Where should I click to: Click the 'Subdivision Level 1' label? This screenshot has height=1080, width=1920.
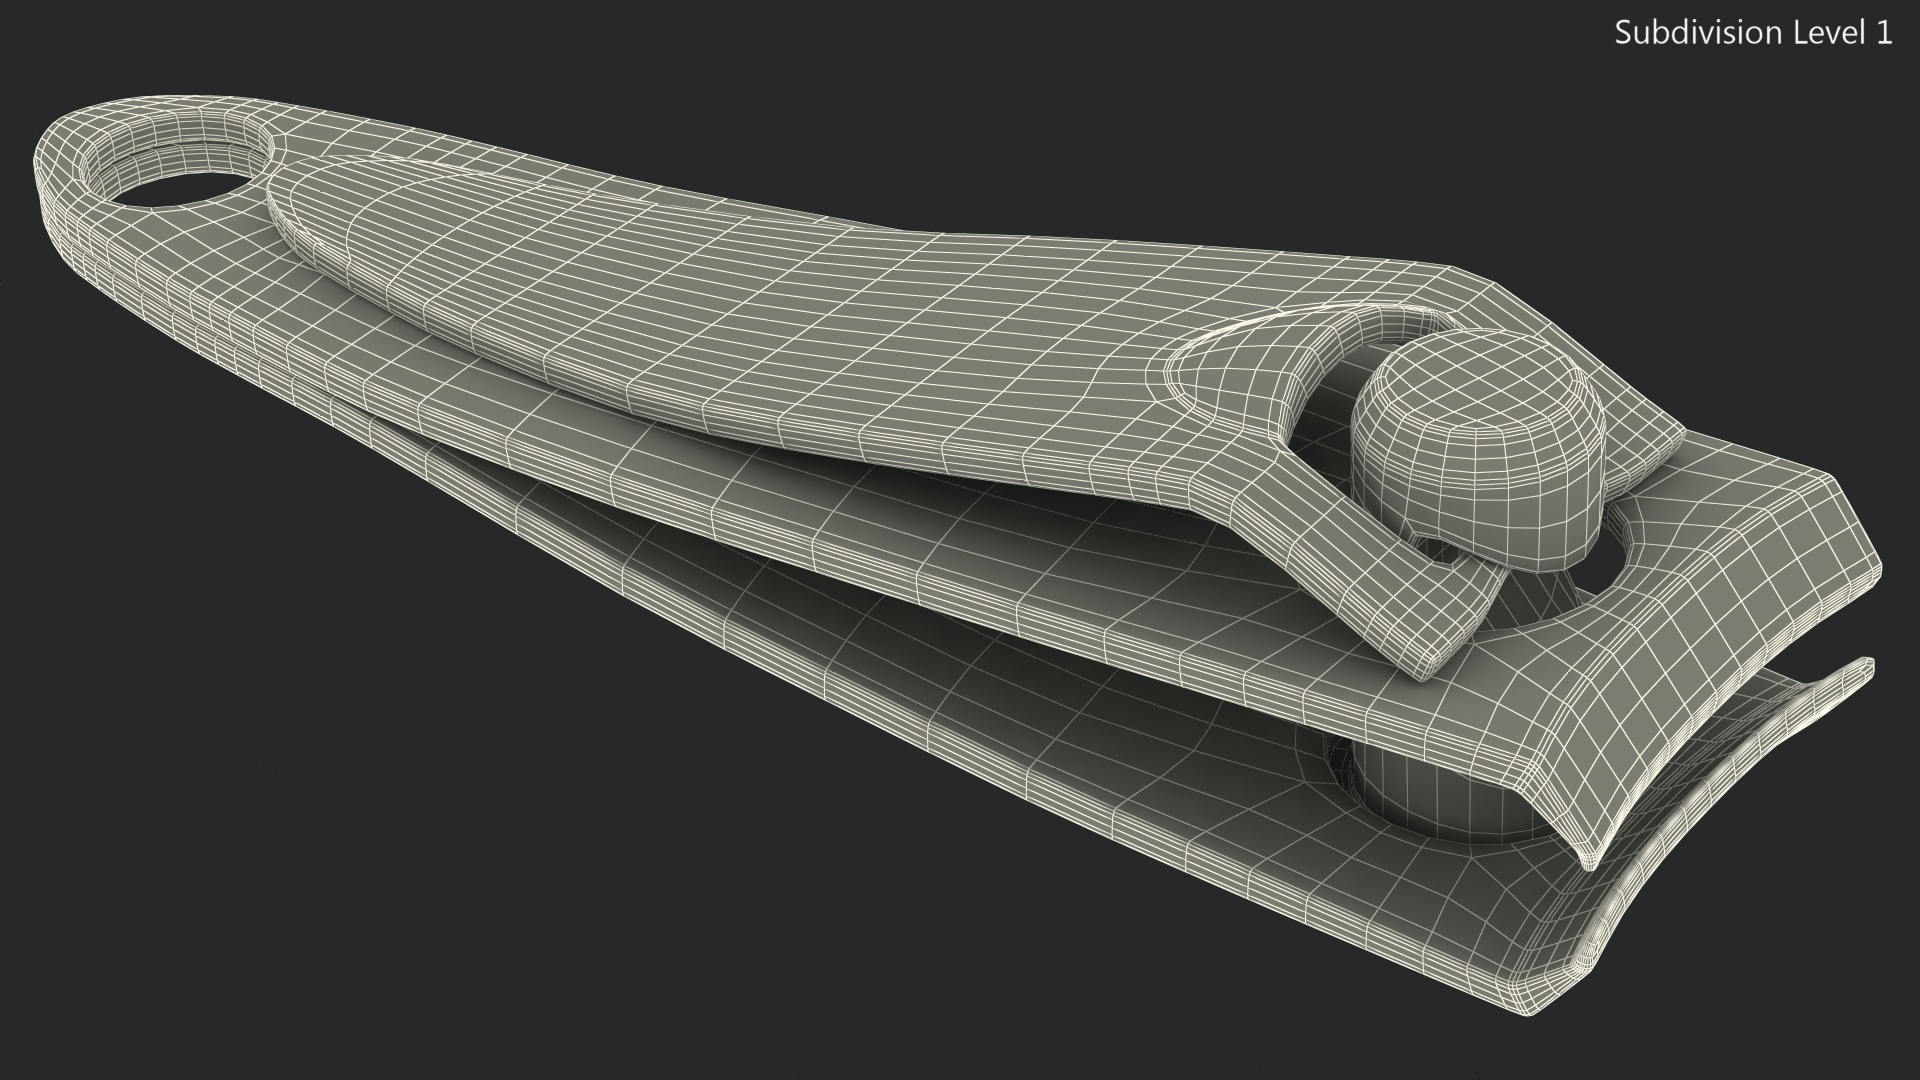(x=1754, y=33)
